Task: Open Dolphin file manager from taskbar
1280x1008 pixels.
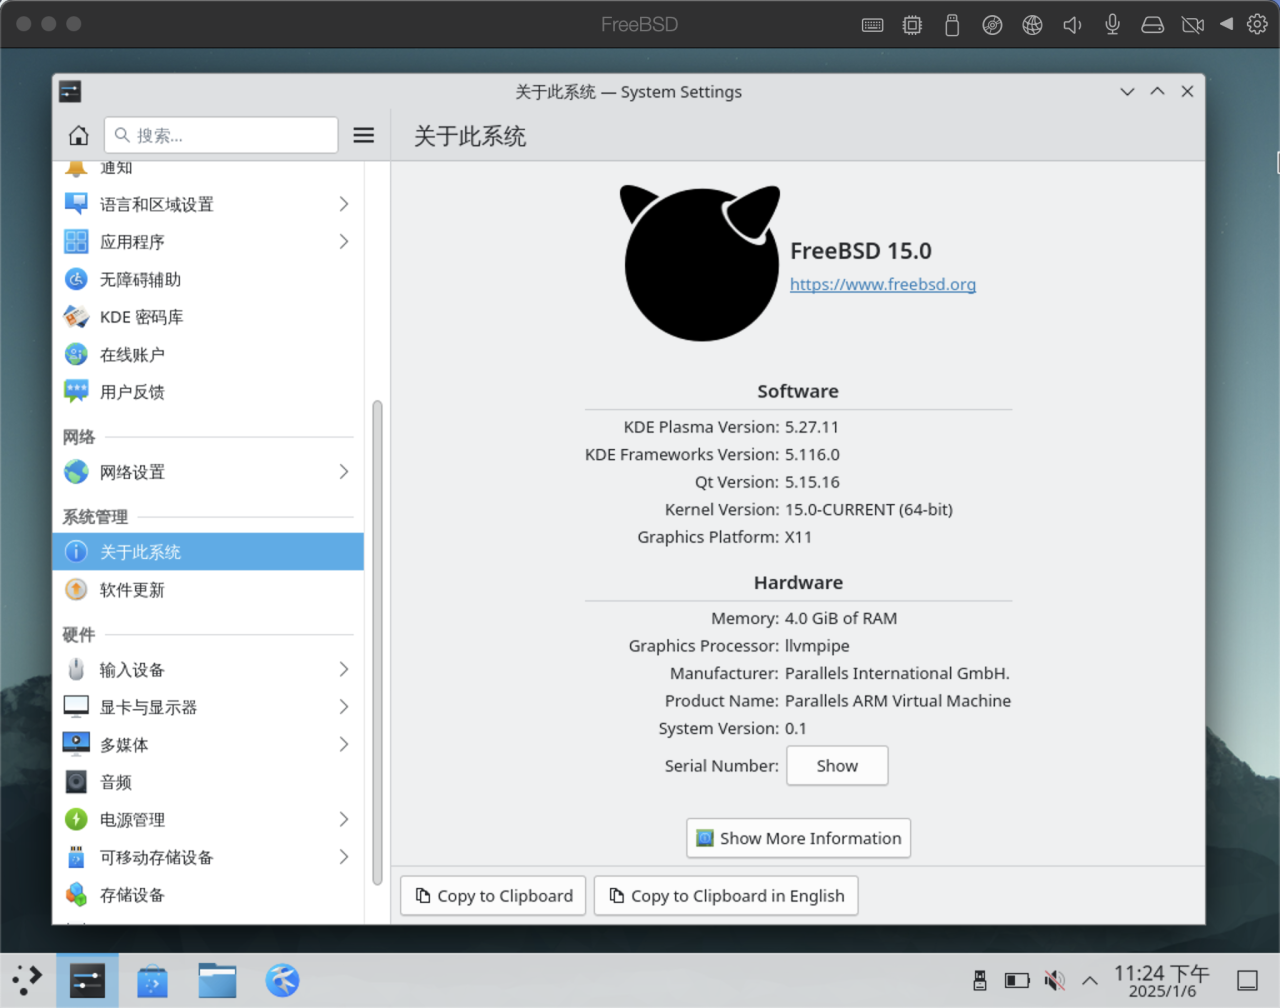Action: [x=217, y=981]
